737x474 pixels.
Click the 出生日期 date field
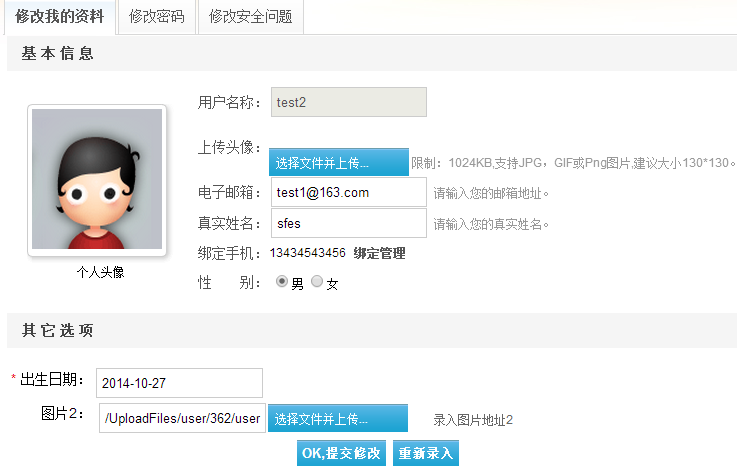[179, 383]
